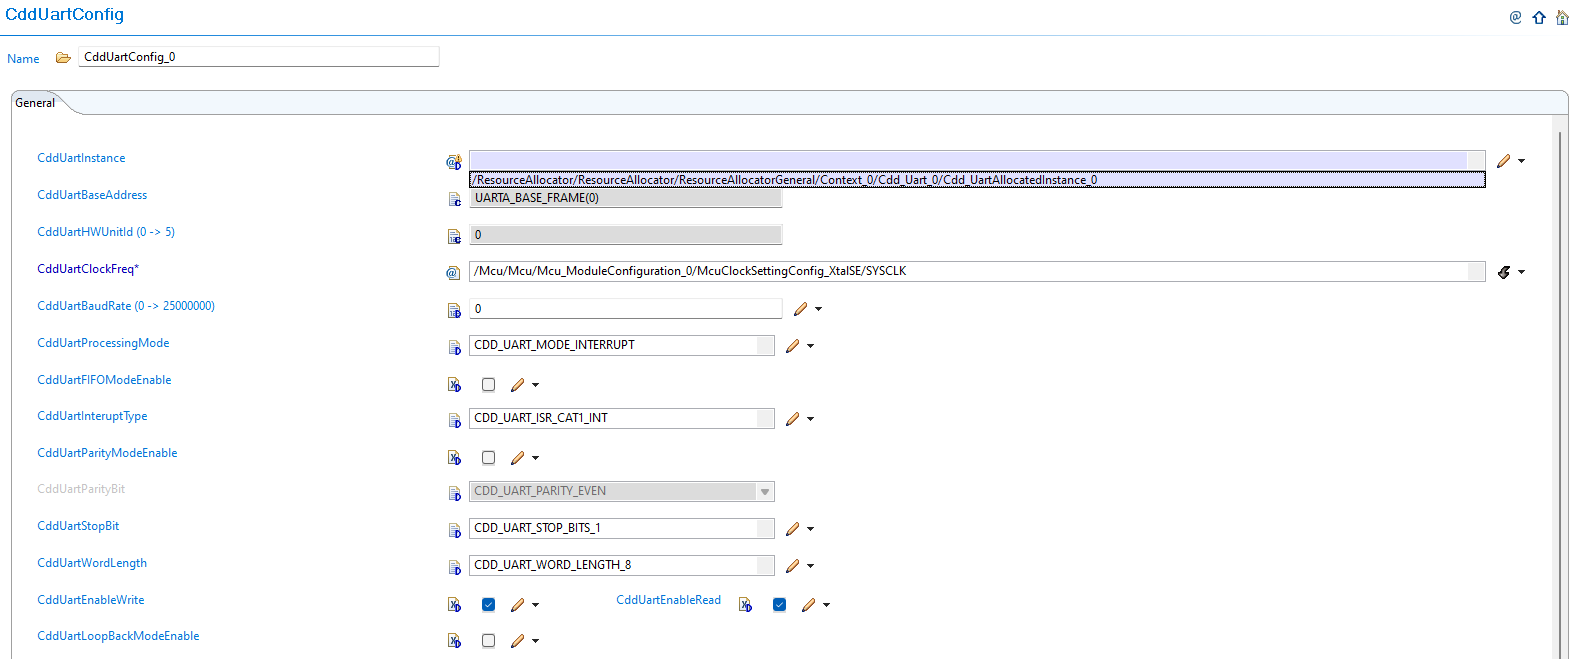Click pencil edit icon for CddUartInstance
1576x659 pixels.
pos(1503,161)
